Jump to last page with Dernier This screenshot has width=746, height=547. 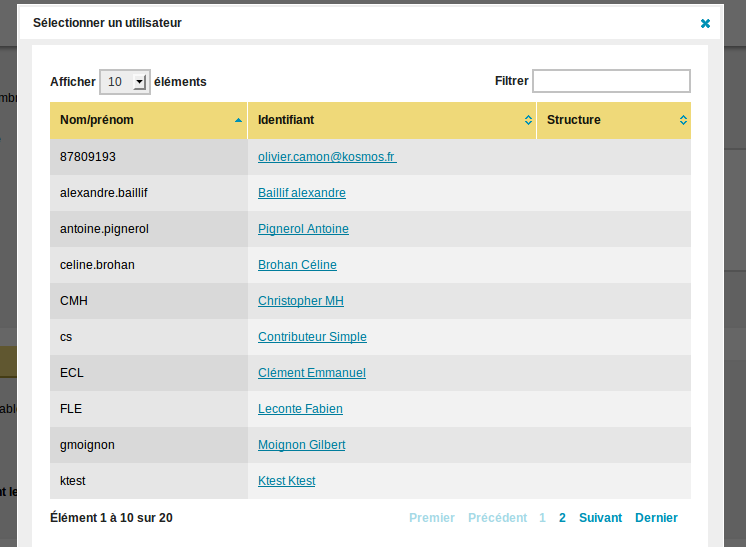pyautogui.click(x=656, y=518)
